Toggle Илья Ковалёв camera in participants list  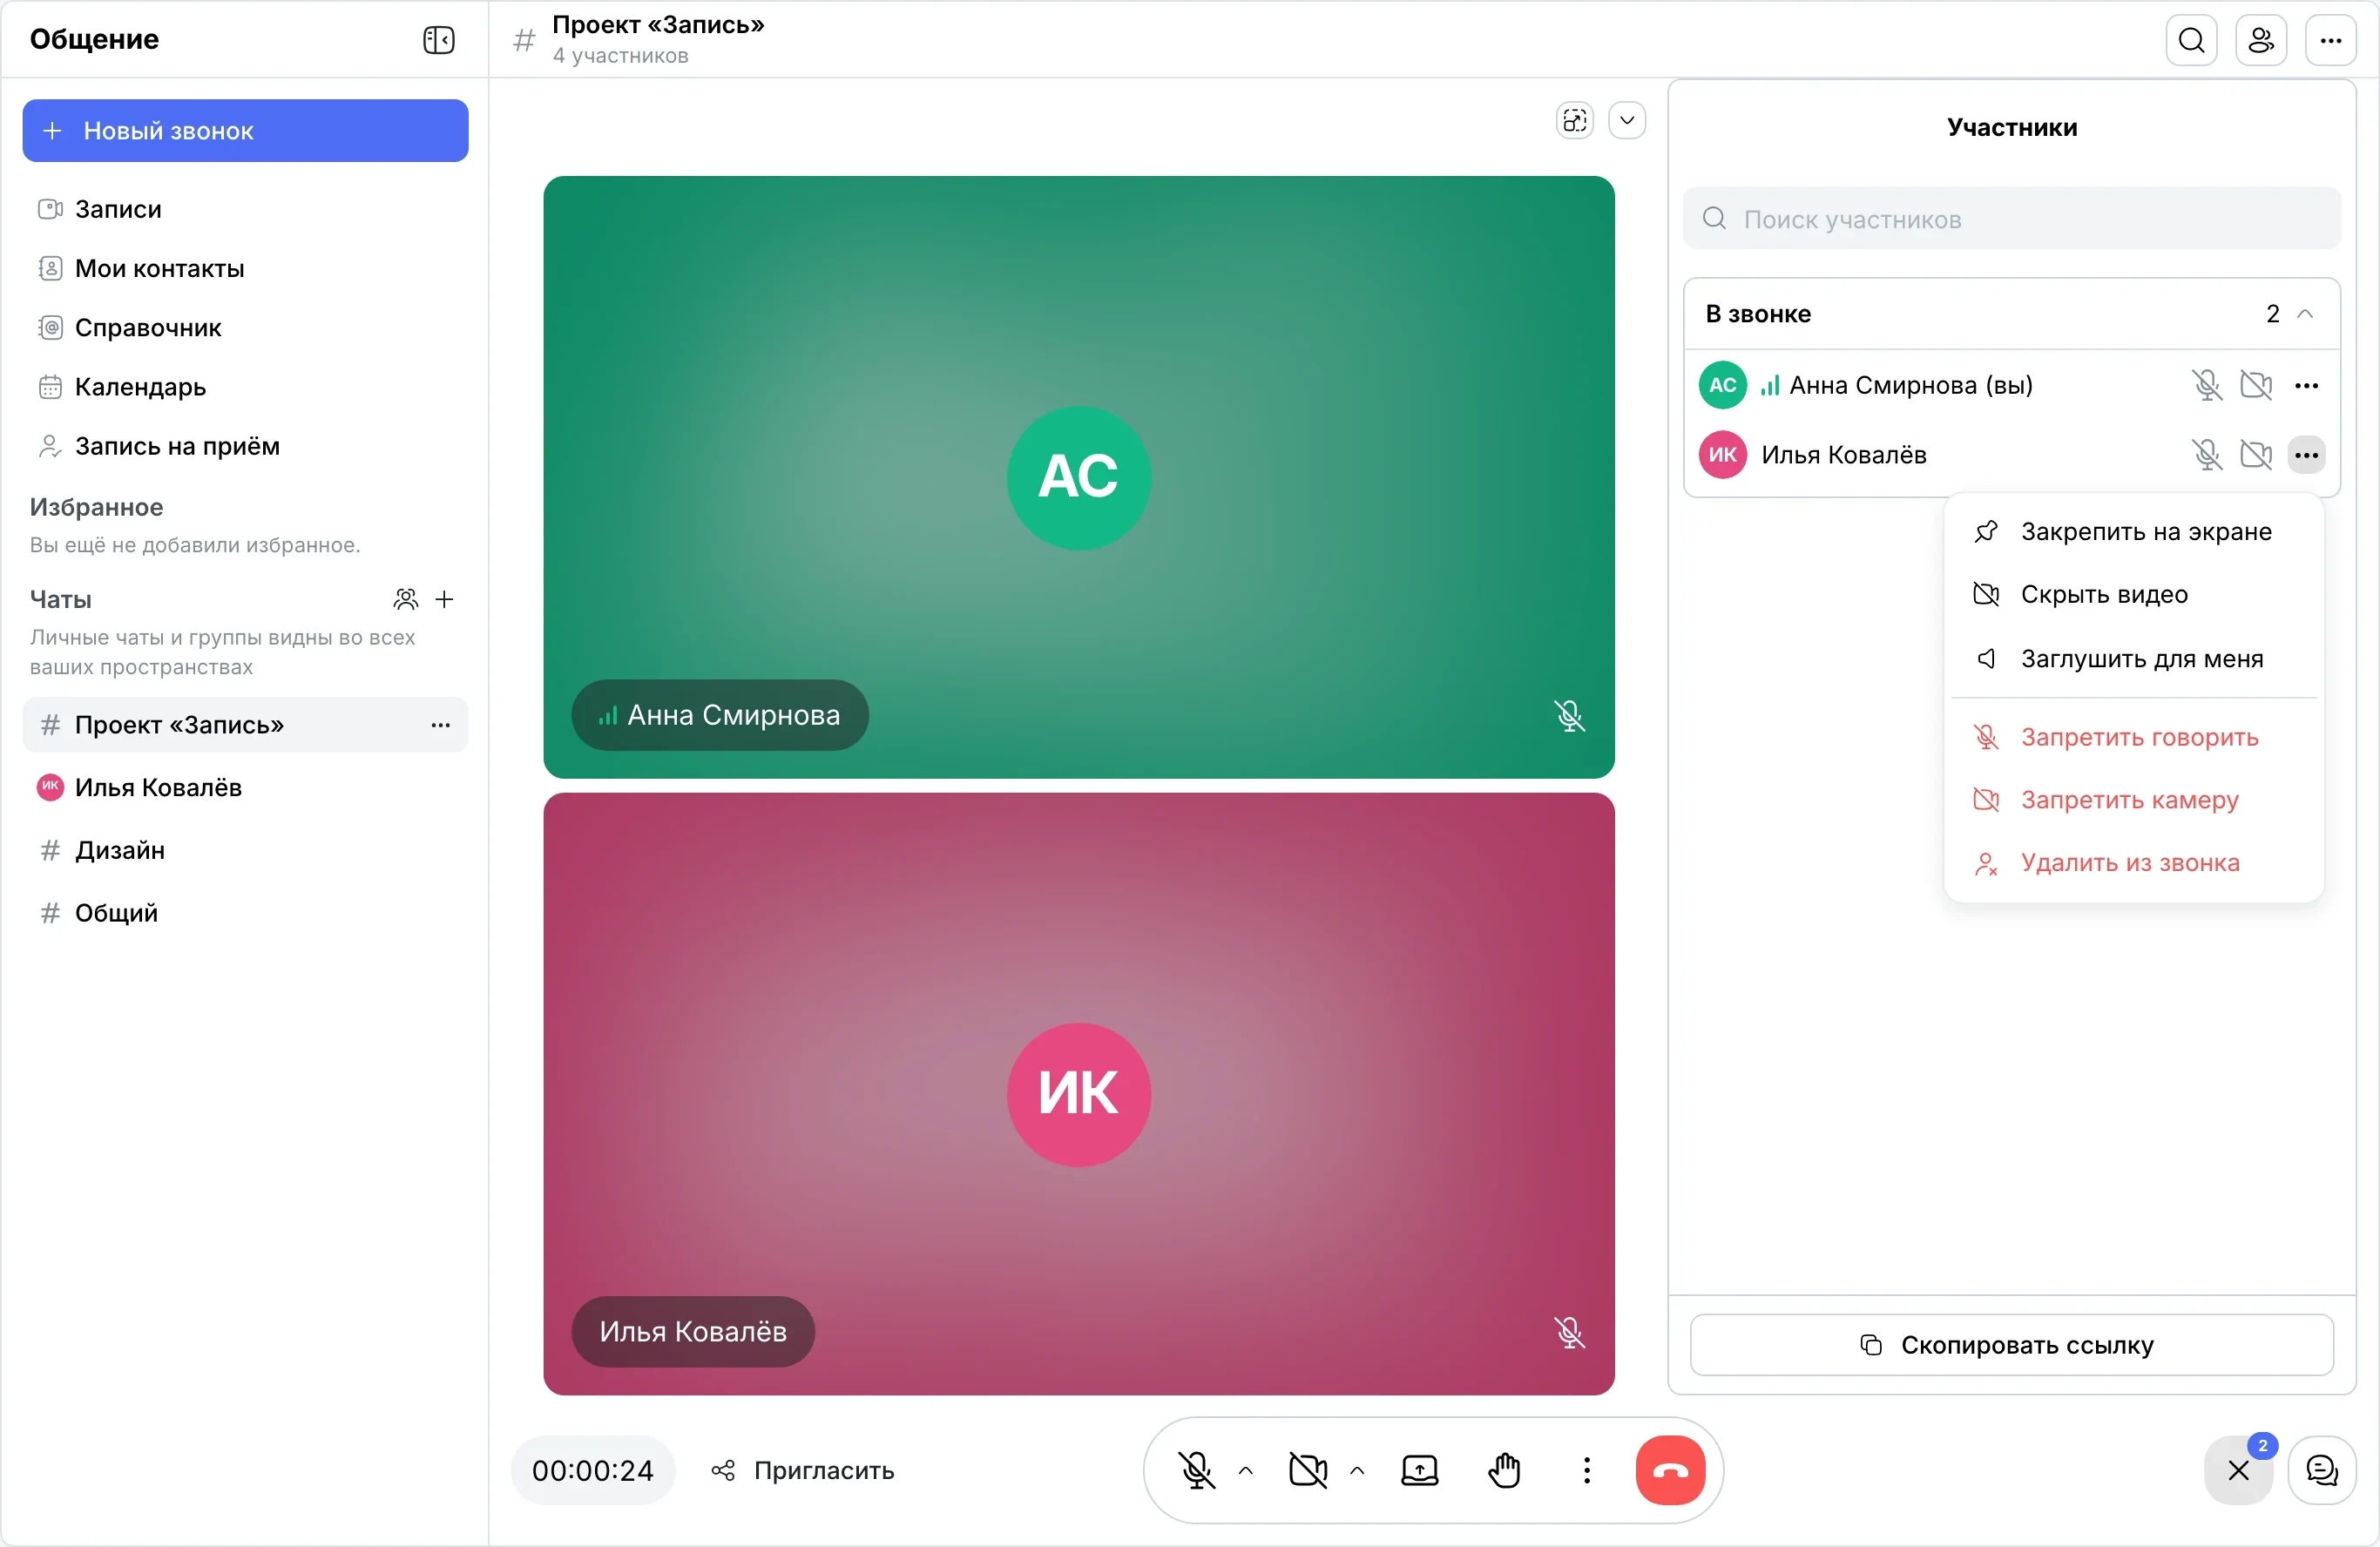[x=2256, y=454]
